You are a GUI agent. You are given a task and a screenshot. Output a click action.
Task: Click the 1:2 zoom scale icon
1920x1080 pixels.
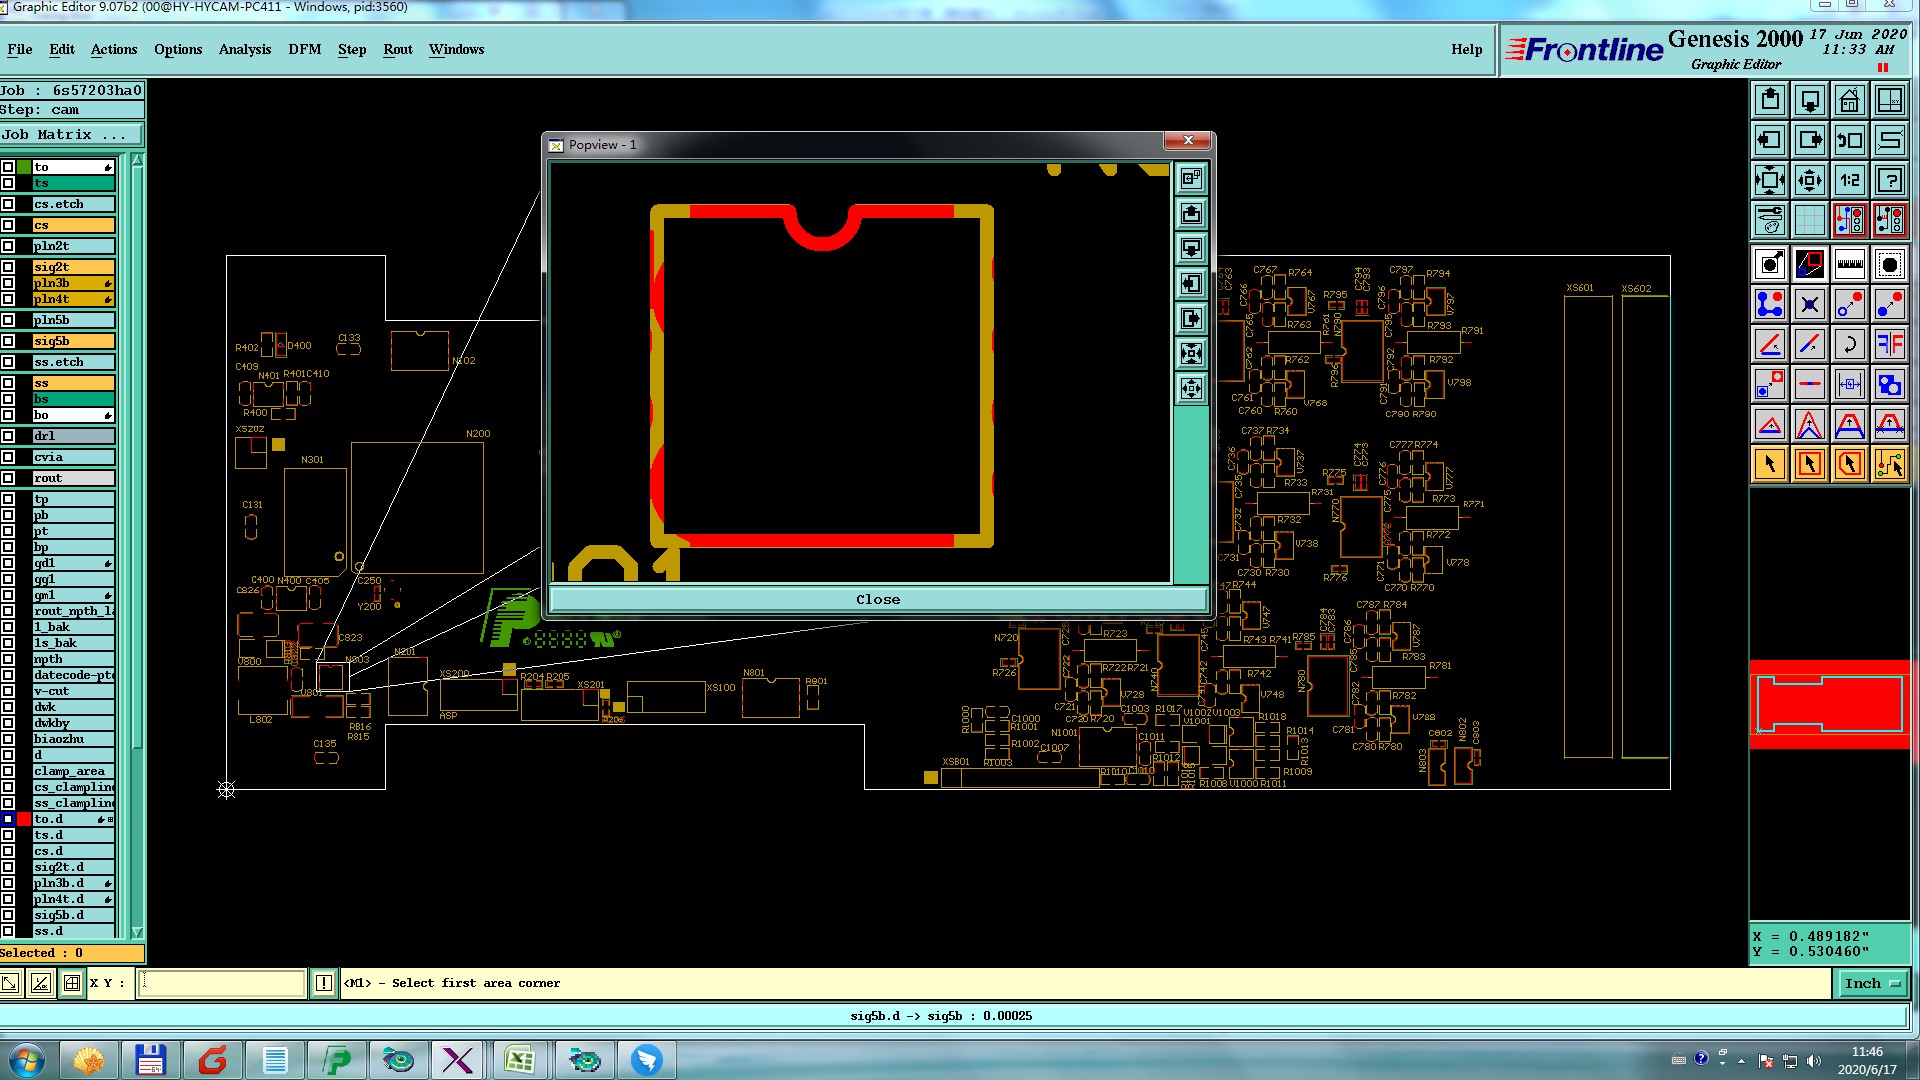pos(1849,180)
